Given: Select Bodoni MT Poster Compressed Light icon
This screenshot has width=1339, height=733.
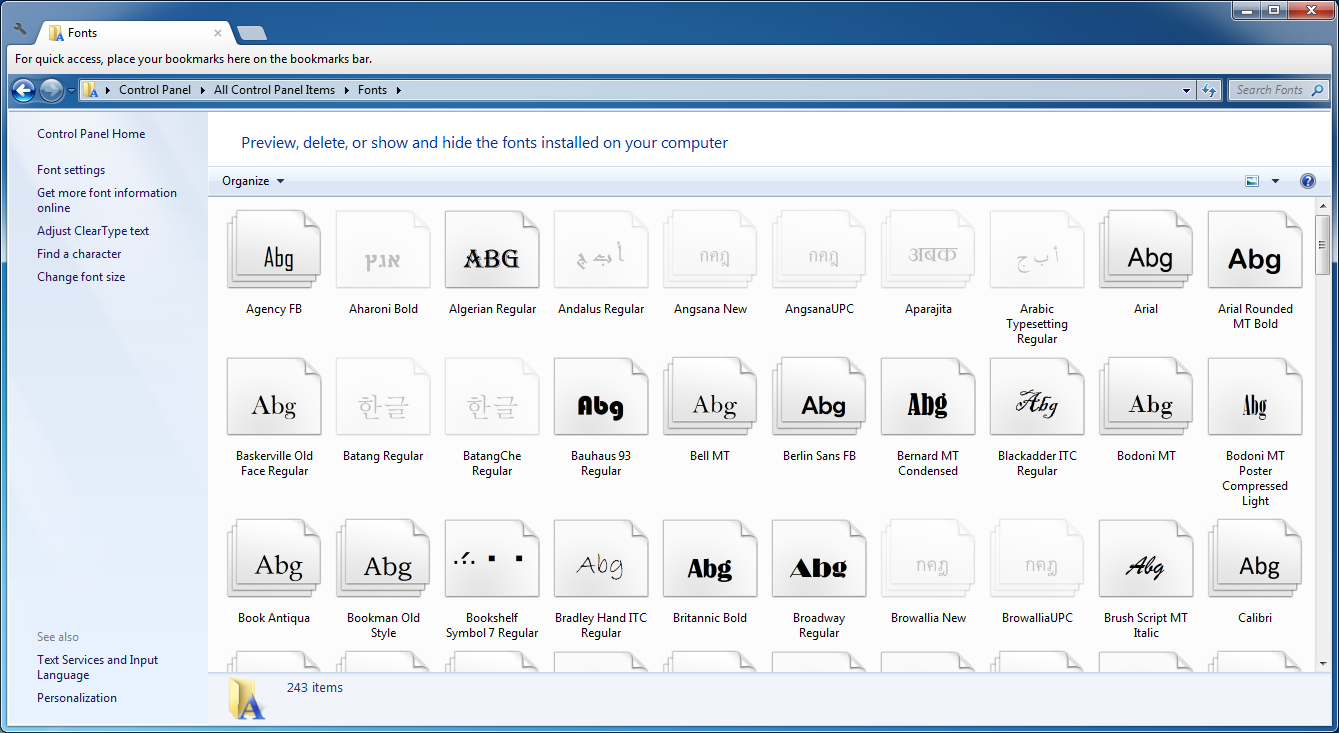Looking at the screenshot, I should point(1255,398).
